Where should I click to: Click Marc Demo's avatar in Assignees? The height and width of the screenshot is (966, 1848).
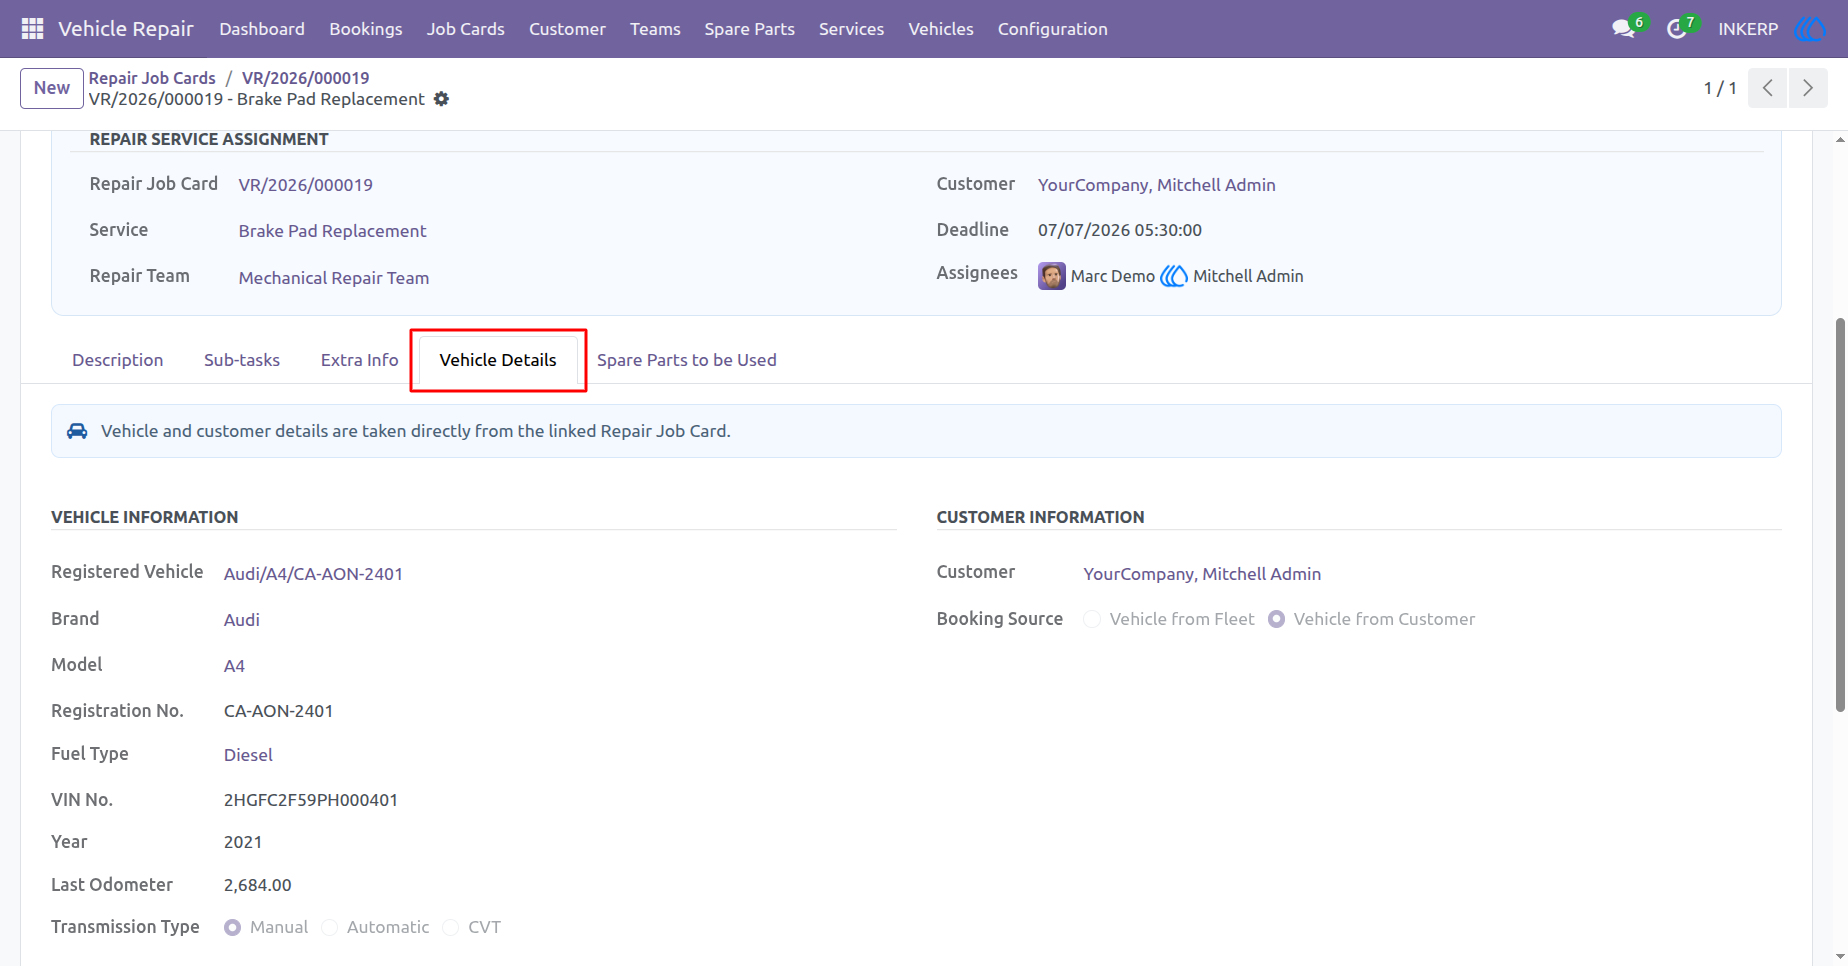(x=1052, y=276)
